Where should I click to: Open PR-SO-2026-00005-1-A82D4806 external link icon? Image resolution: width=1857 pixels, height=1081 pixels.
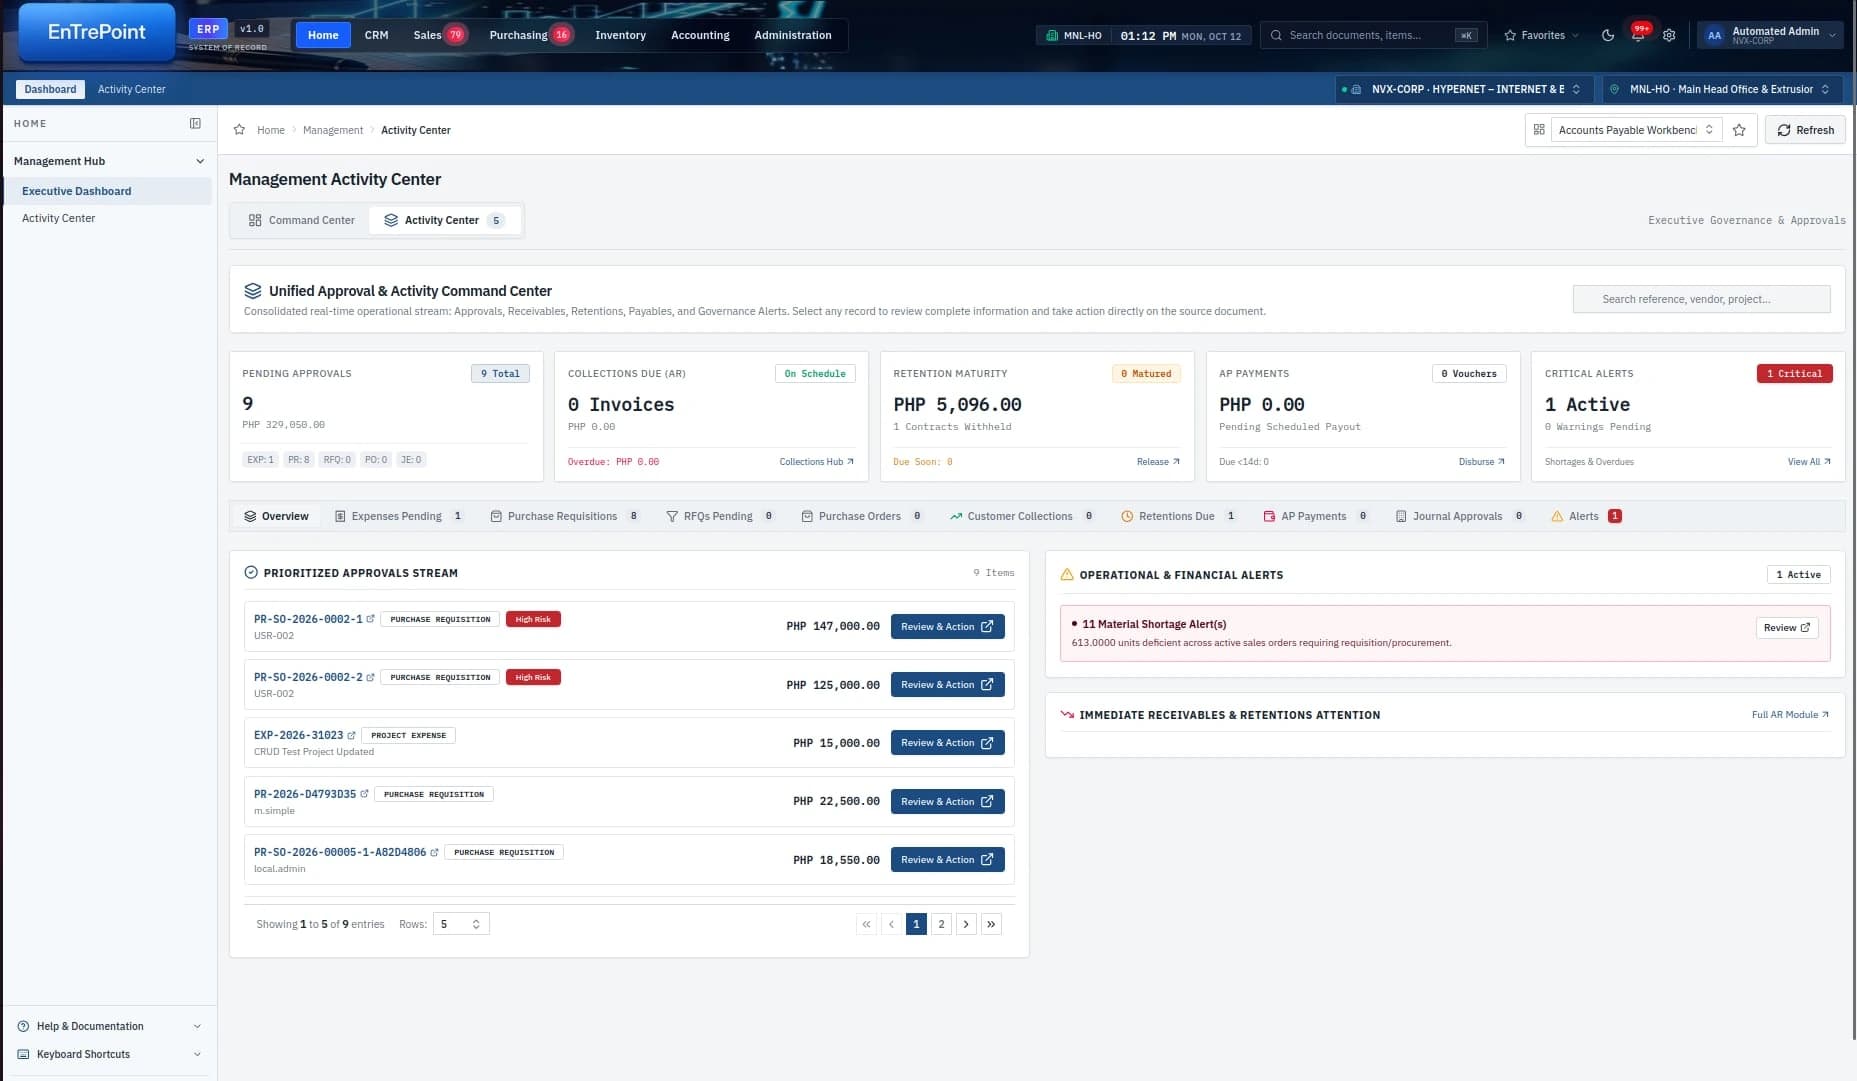[x=434, y=852]
